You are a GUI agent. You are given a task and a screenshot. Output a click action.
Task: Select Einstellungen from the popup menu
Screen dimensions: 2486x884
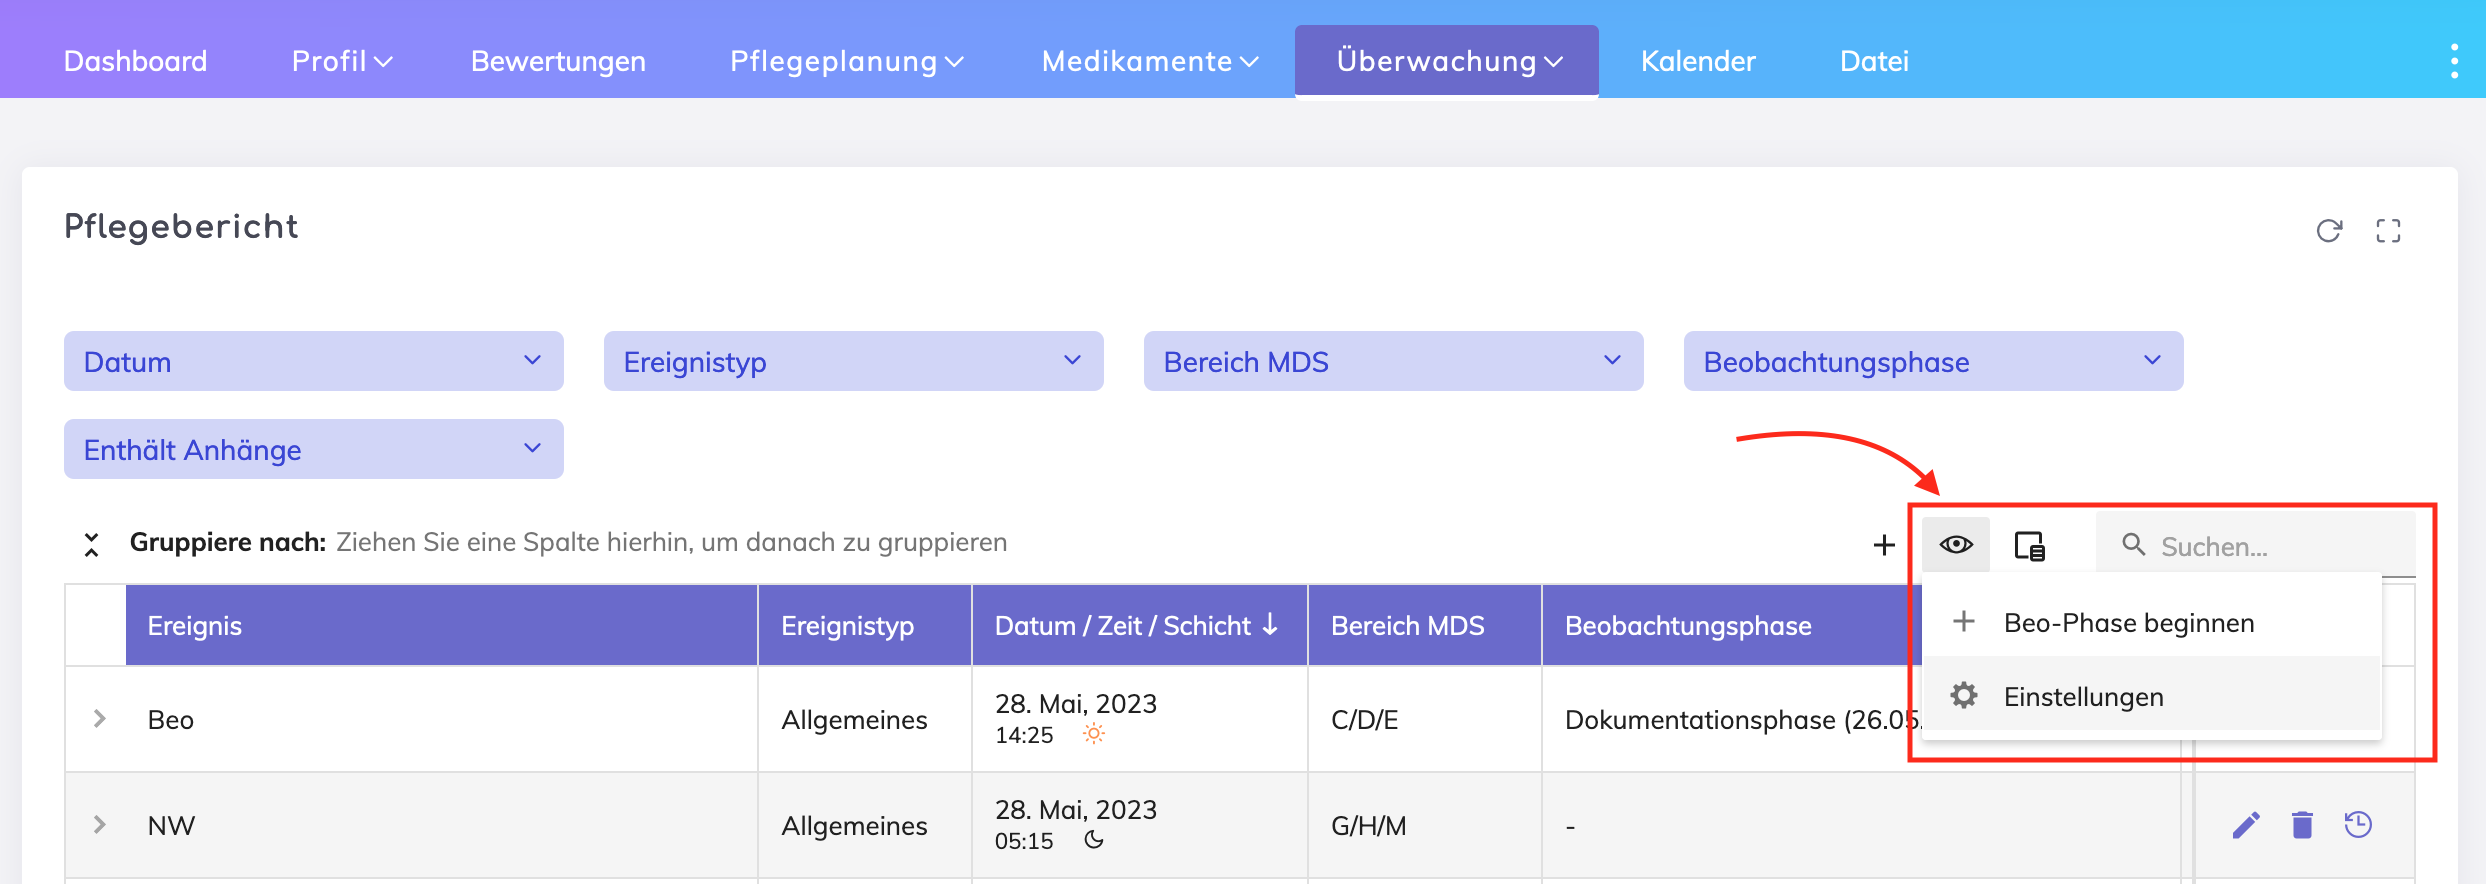pos(2083,697)
